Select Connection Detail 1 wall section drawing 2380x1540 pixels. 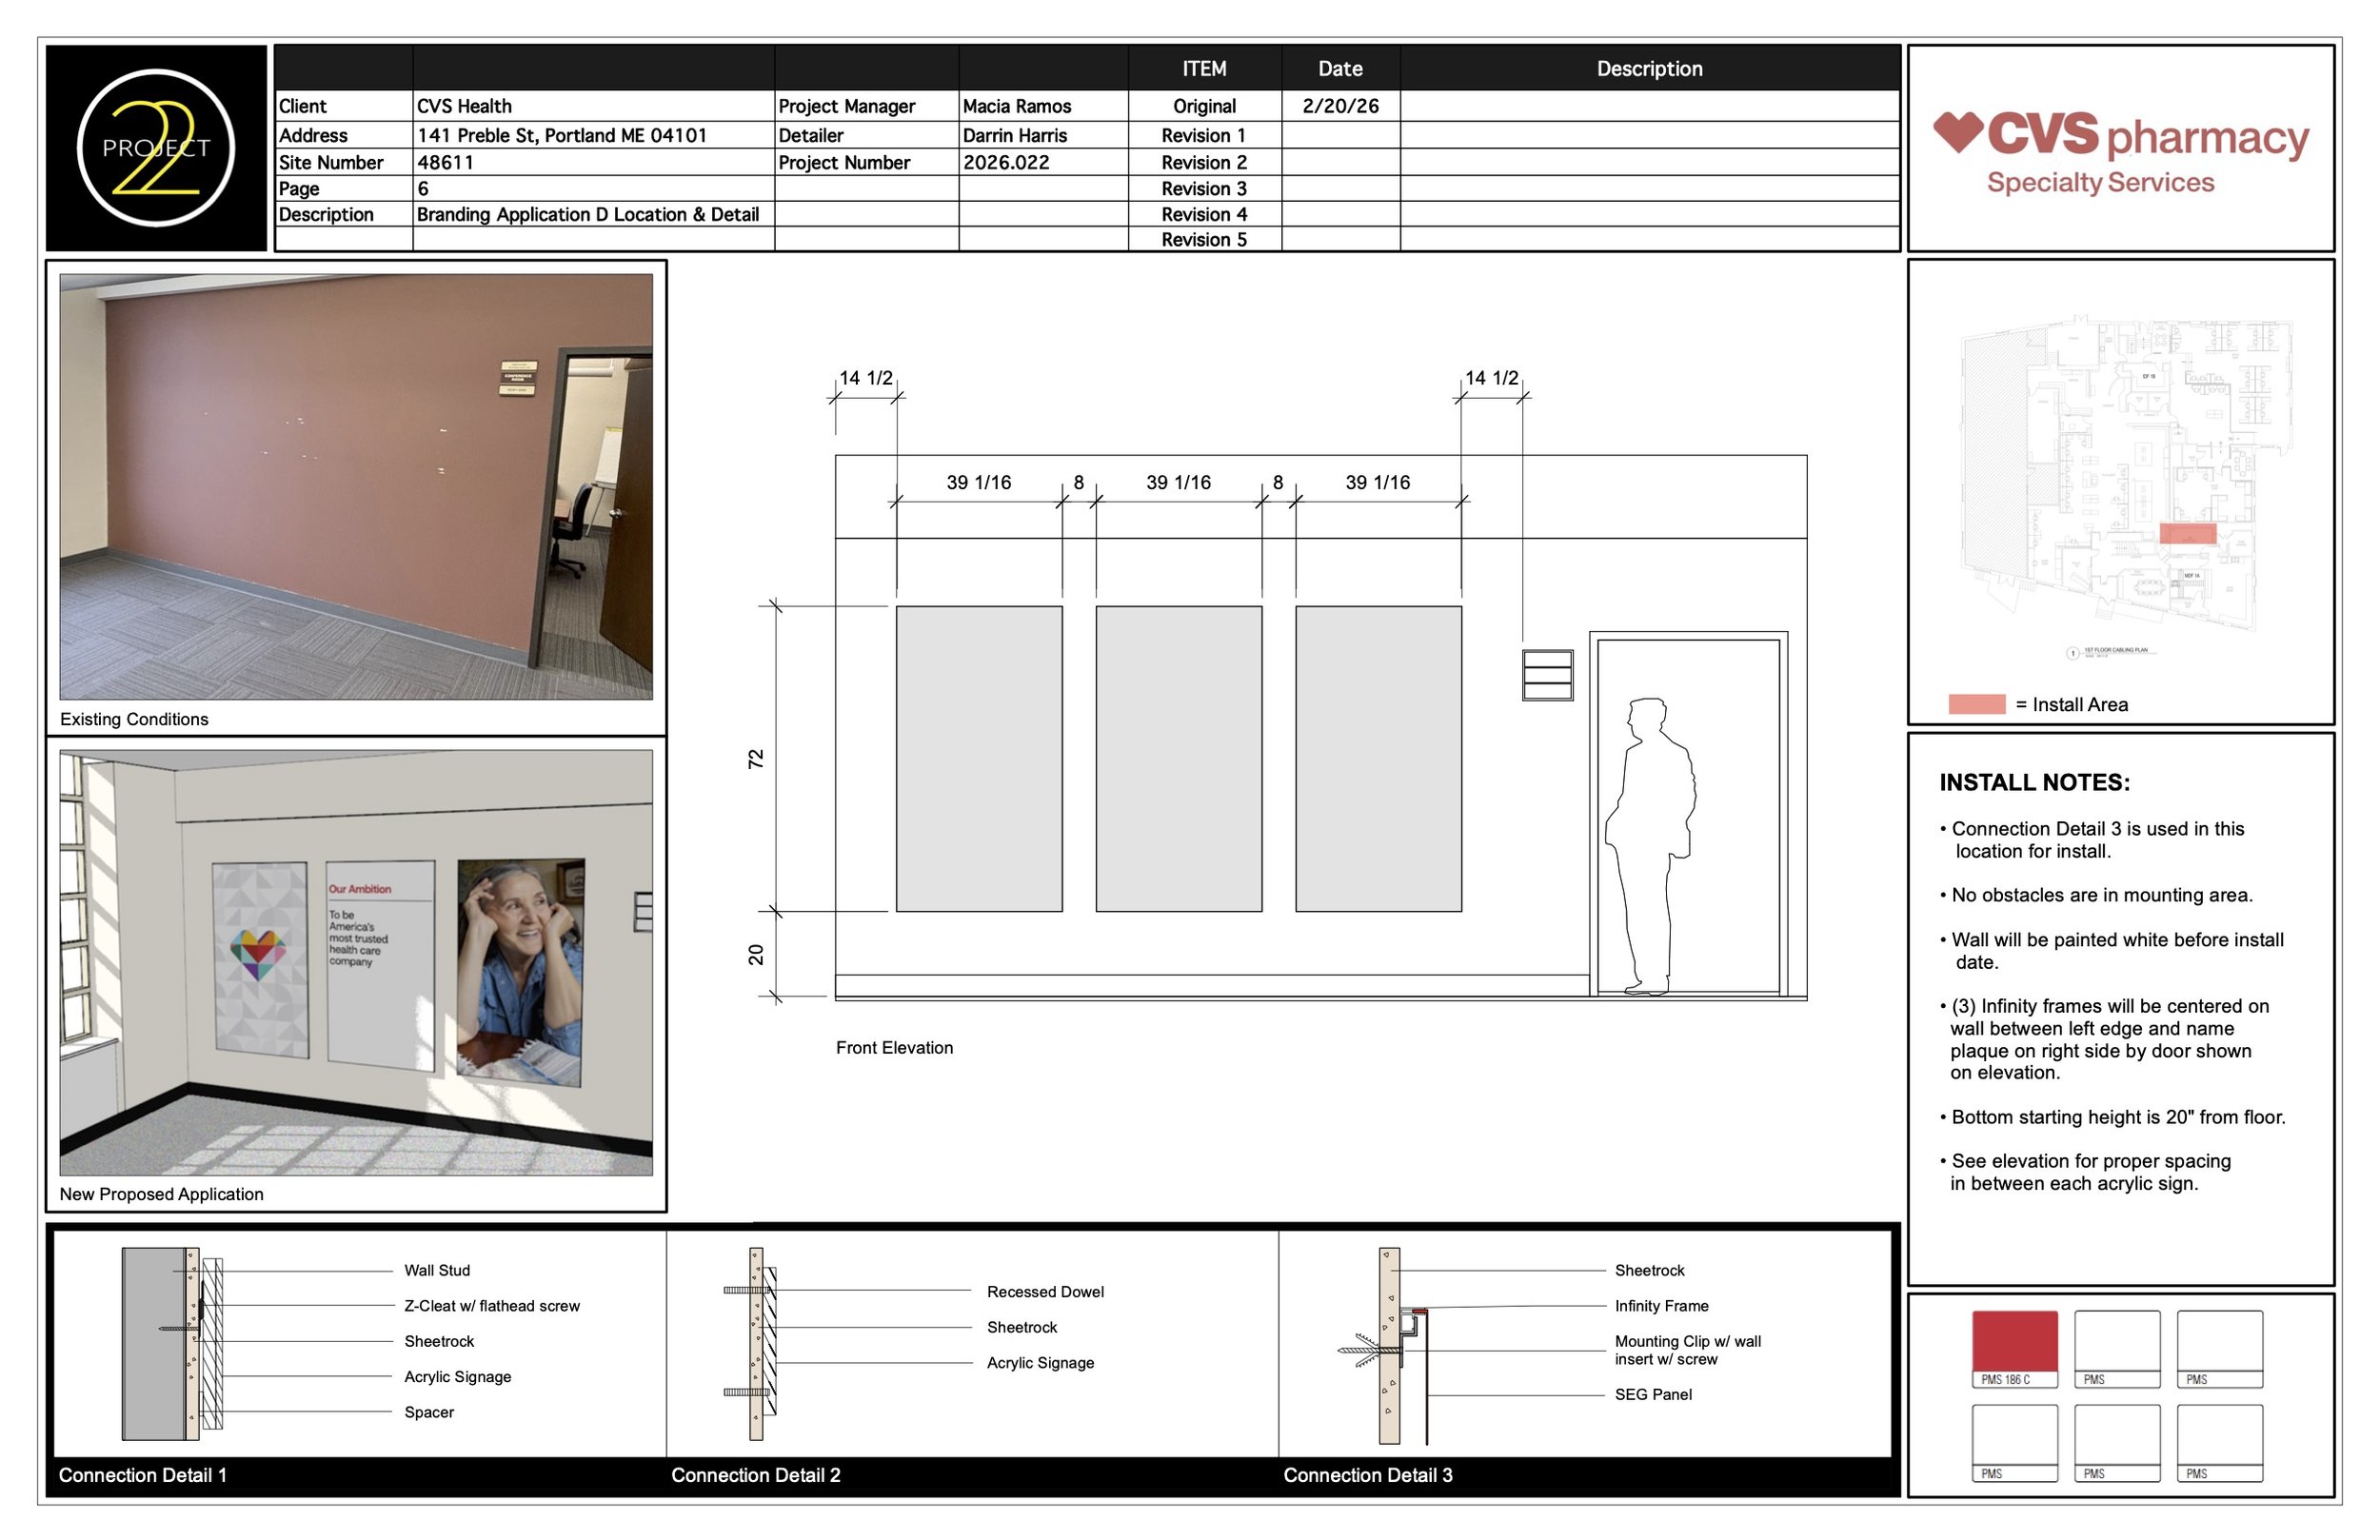172,1343
